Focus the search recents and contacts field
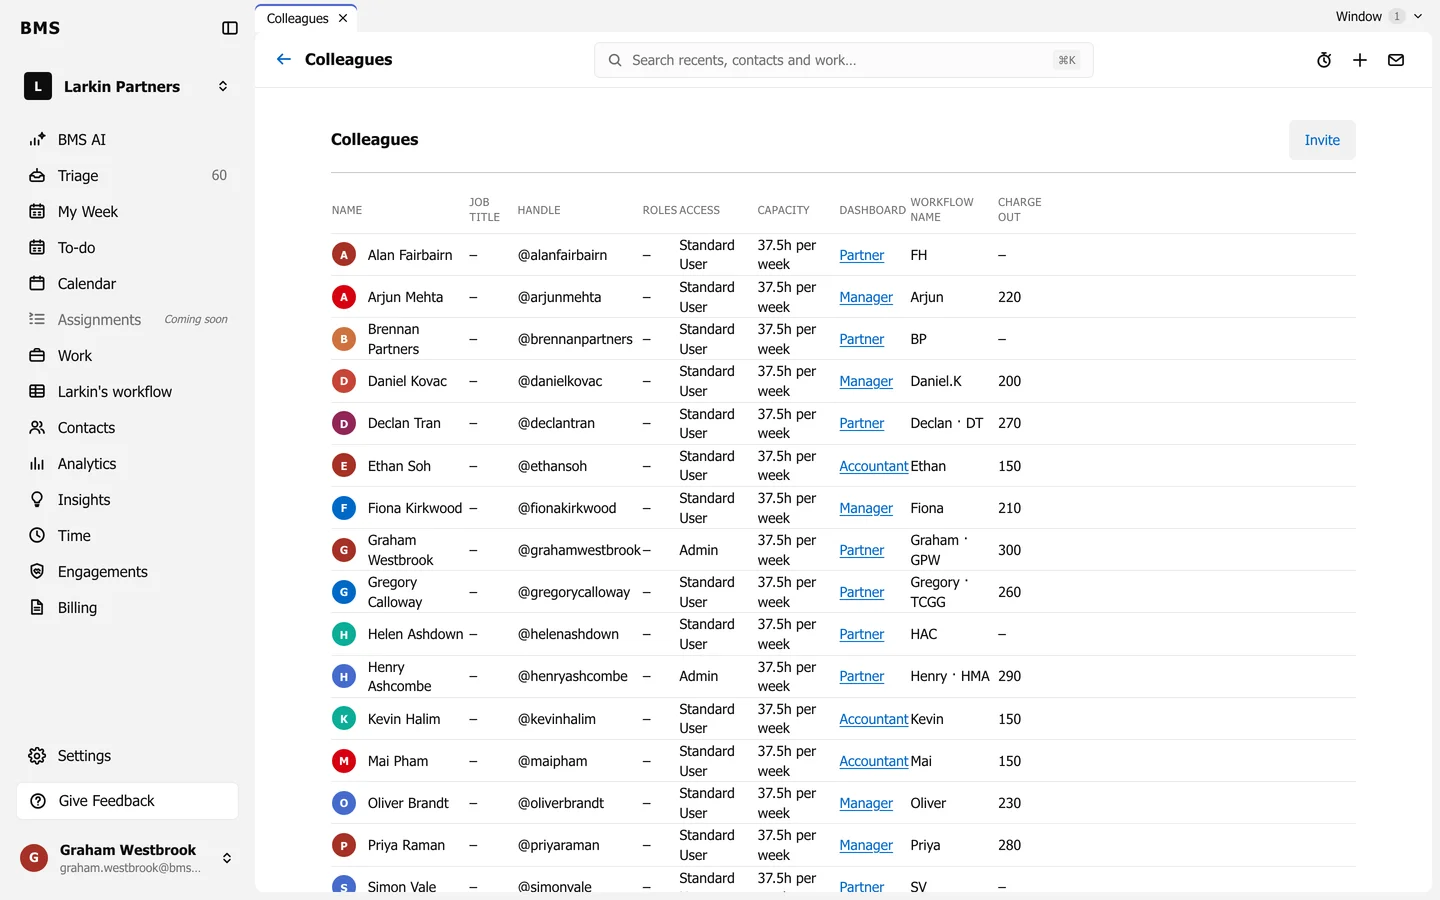1440x900 pixels. (x=843, y=60)
